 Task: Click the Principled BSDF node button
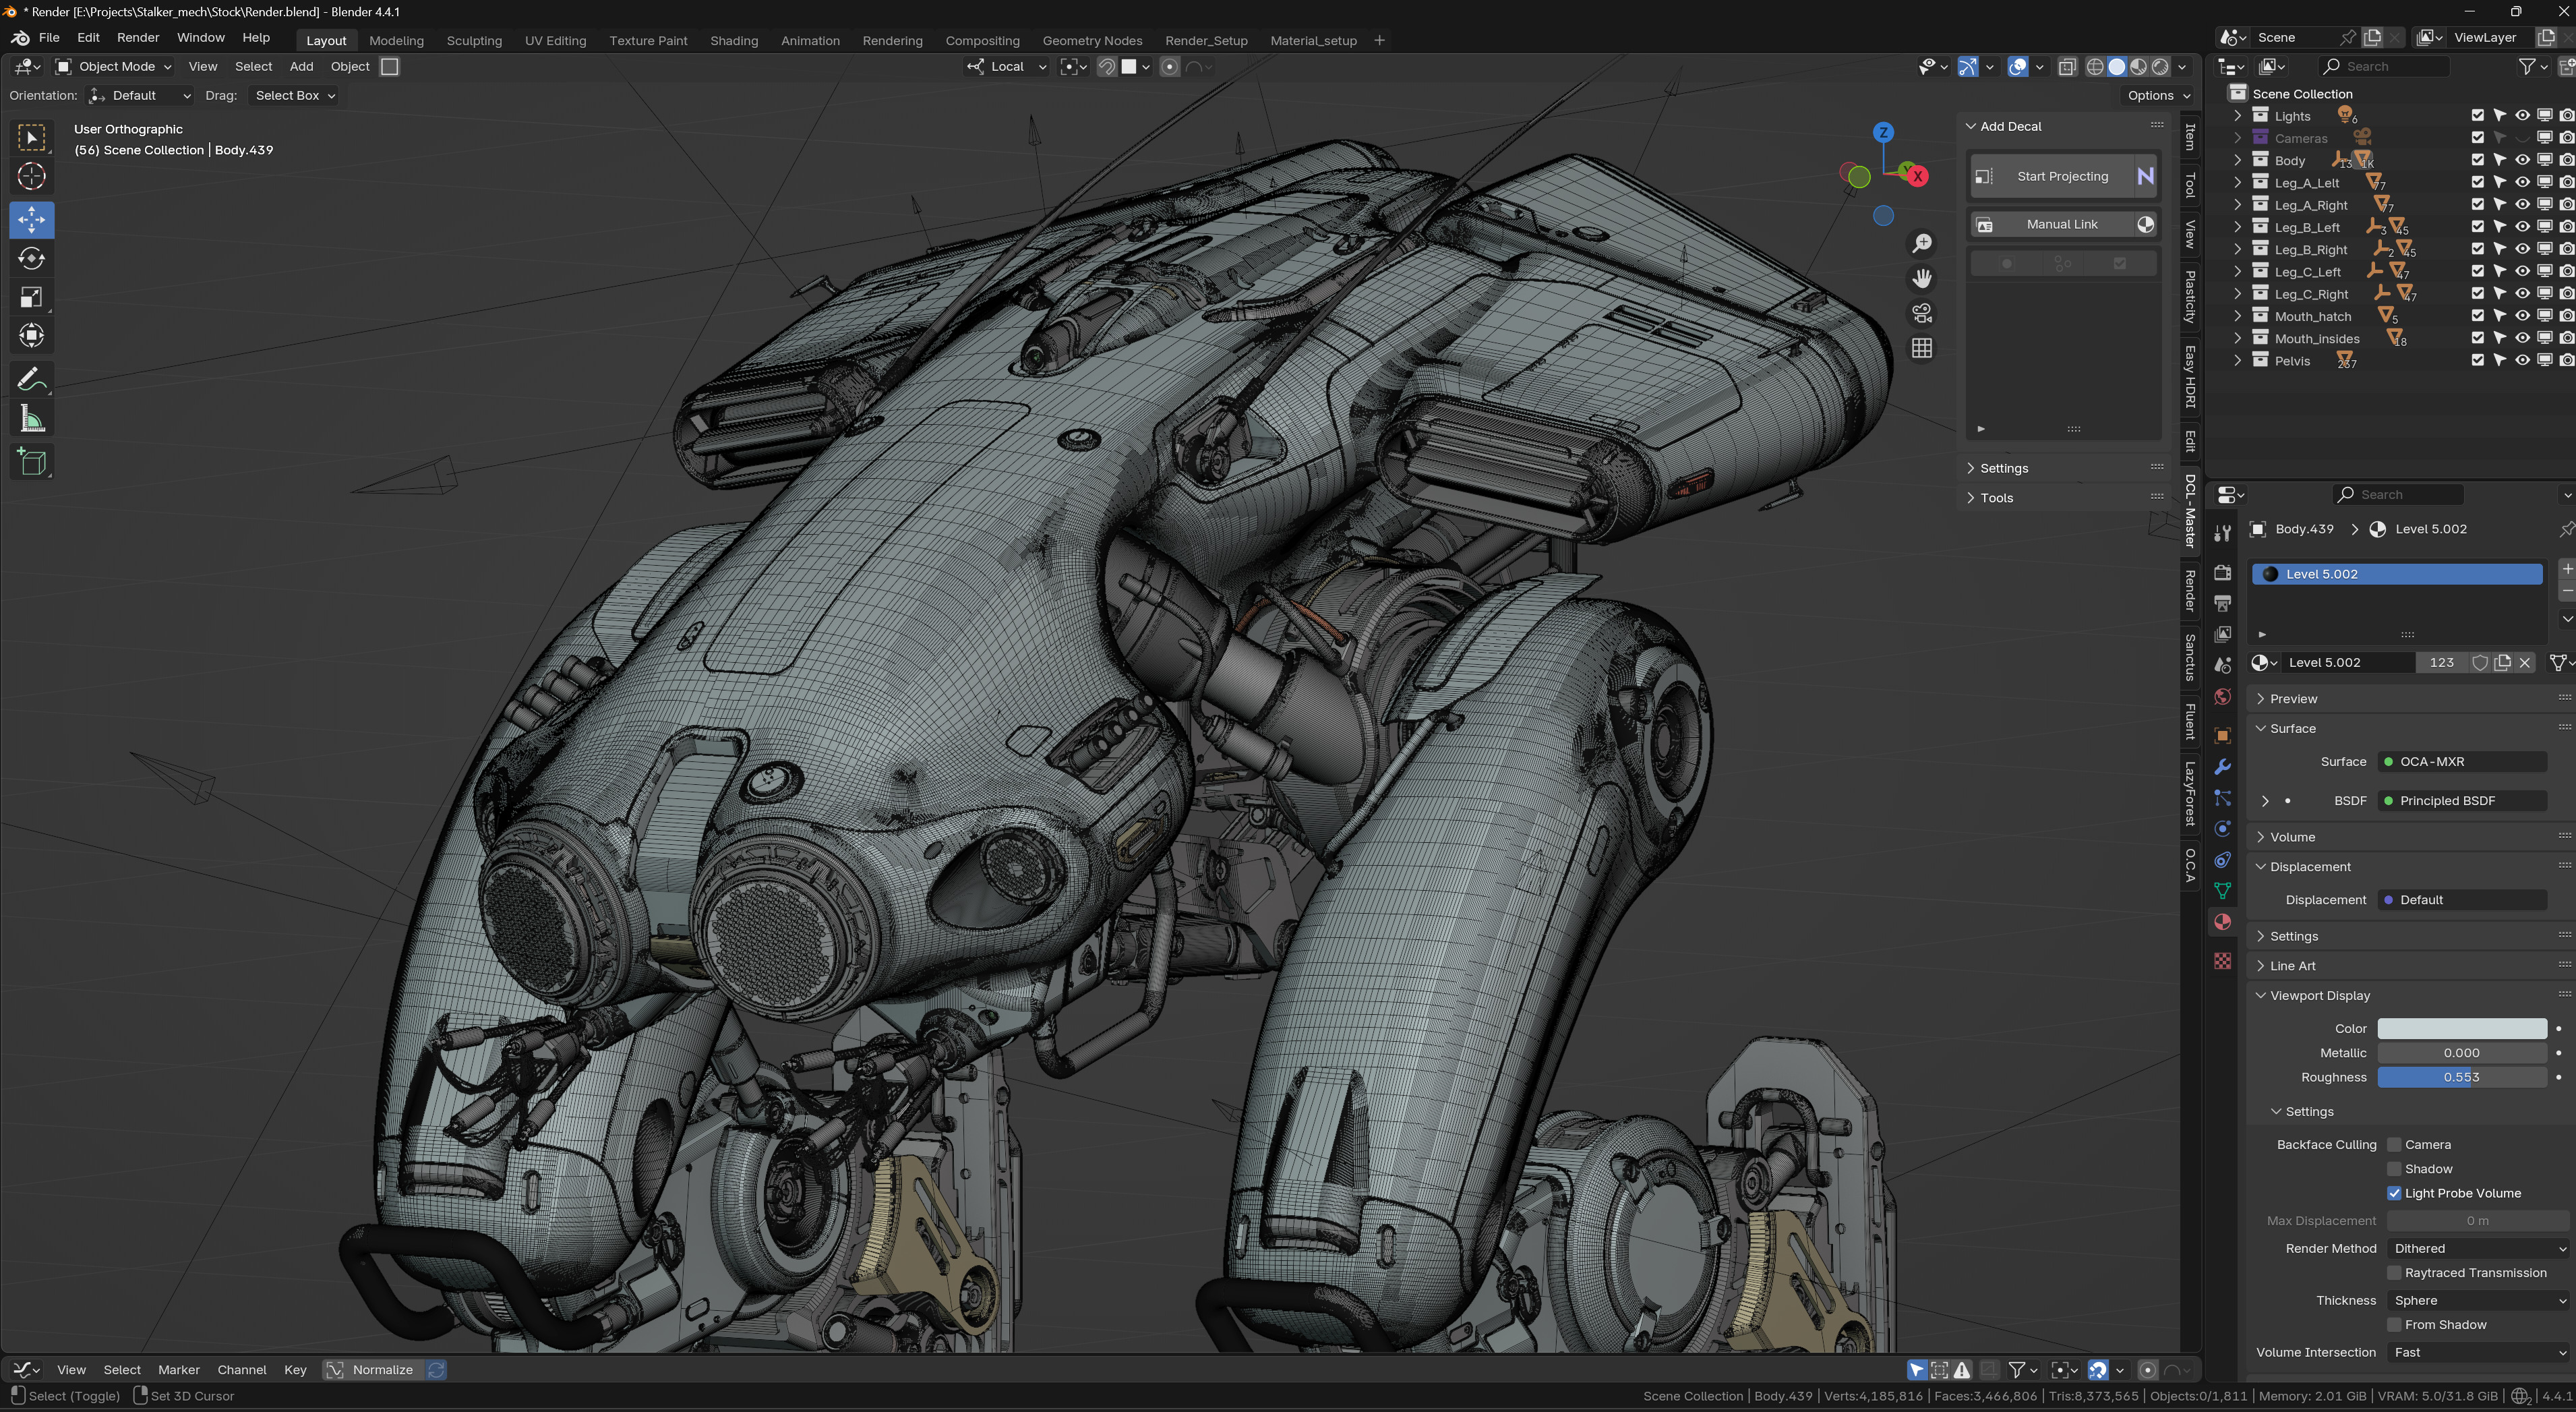(x=2461, y=801)
